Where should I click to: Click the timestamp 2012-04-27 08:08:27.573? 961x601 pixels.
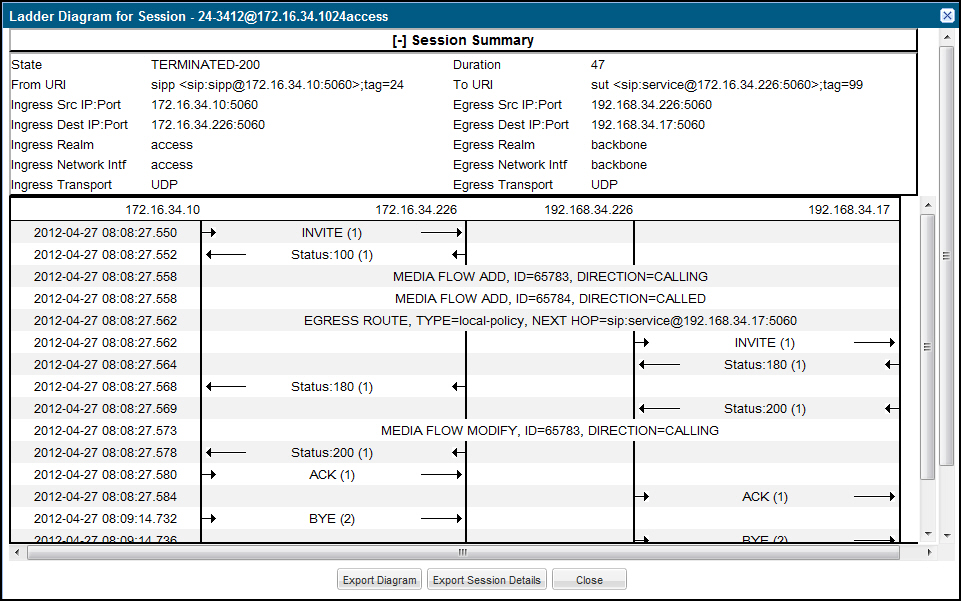click(105, 431)
